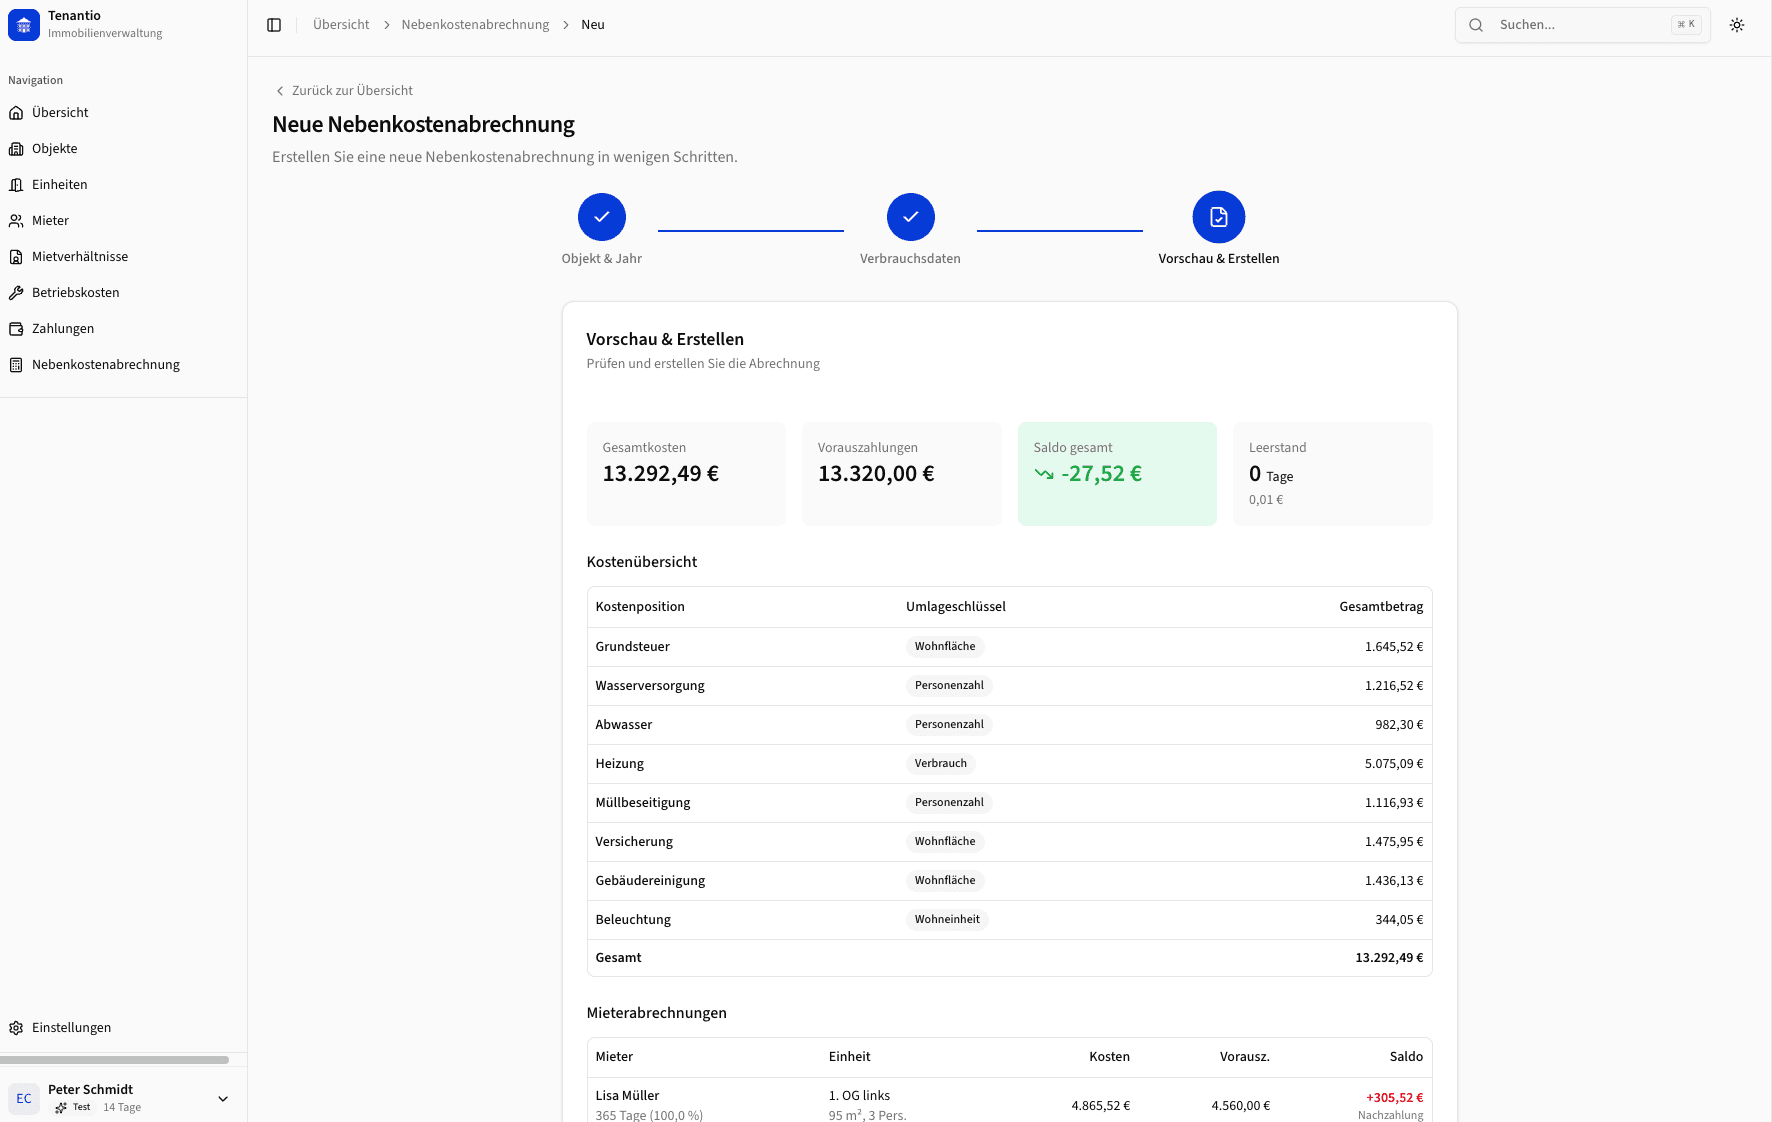Open the Objekte section in the sidebar

coord(54,148)
